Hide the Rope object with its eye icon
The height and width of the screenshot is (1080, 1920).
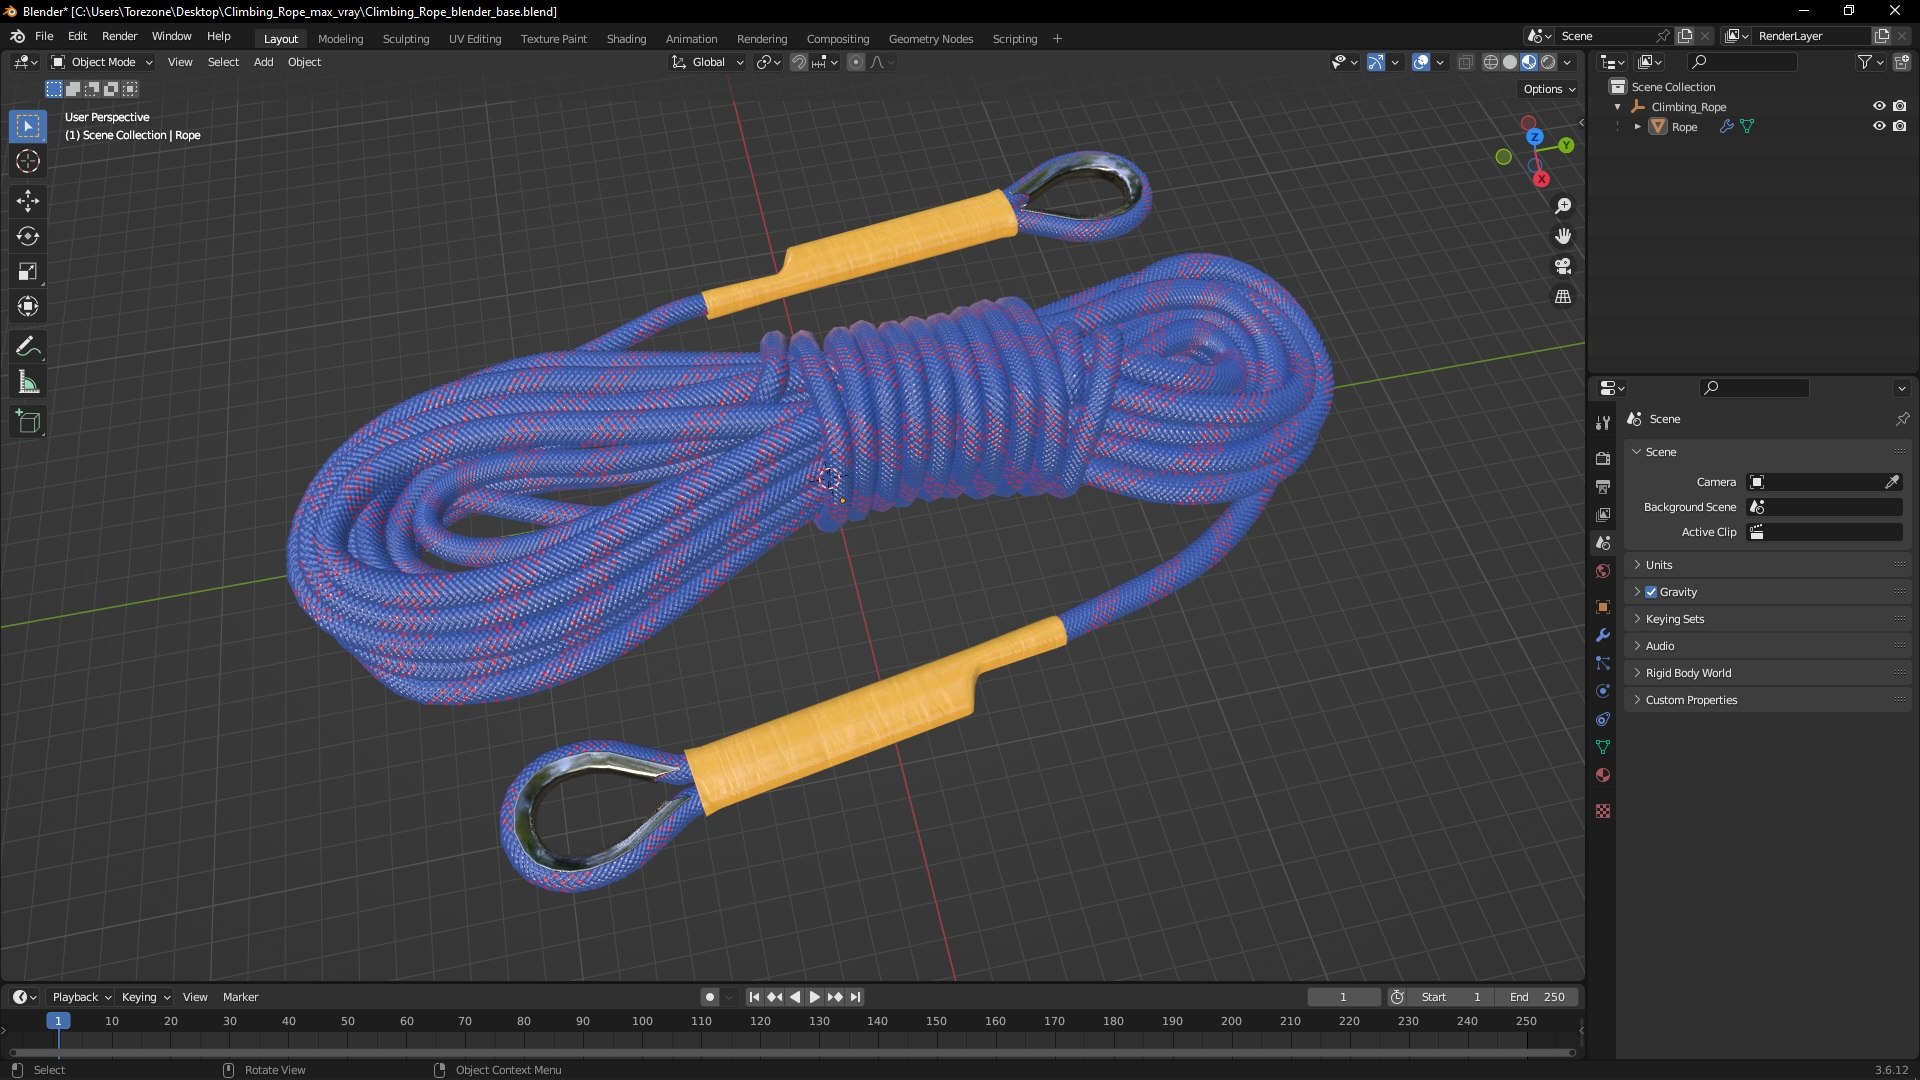[1879, 126]
